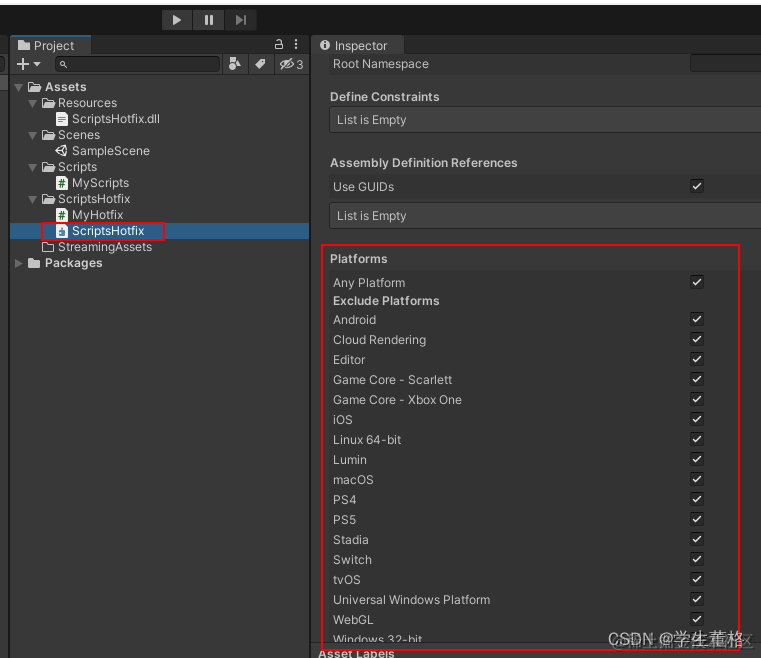
Task: Open the Project panel three-dot menu
Action: pyautogui.click(x=296, y=45)
